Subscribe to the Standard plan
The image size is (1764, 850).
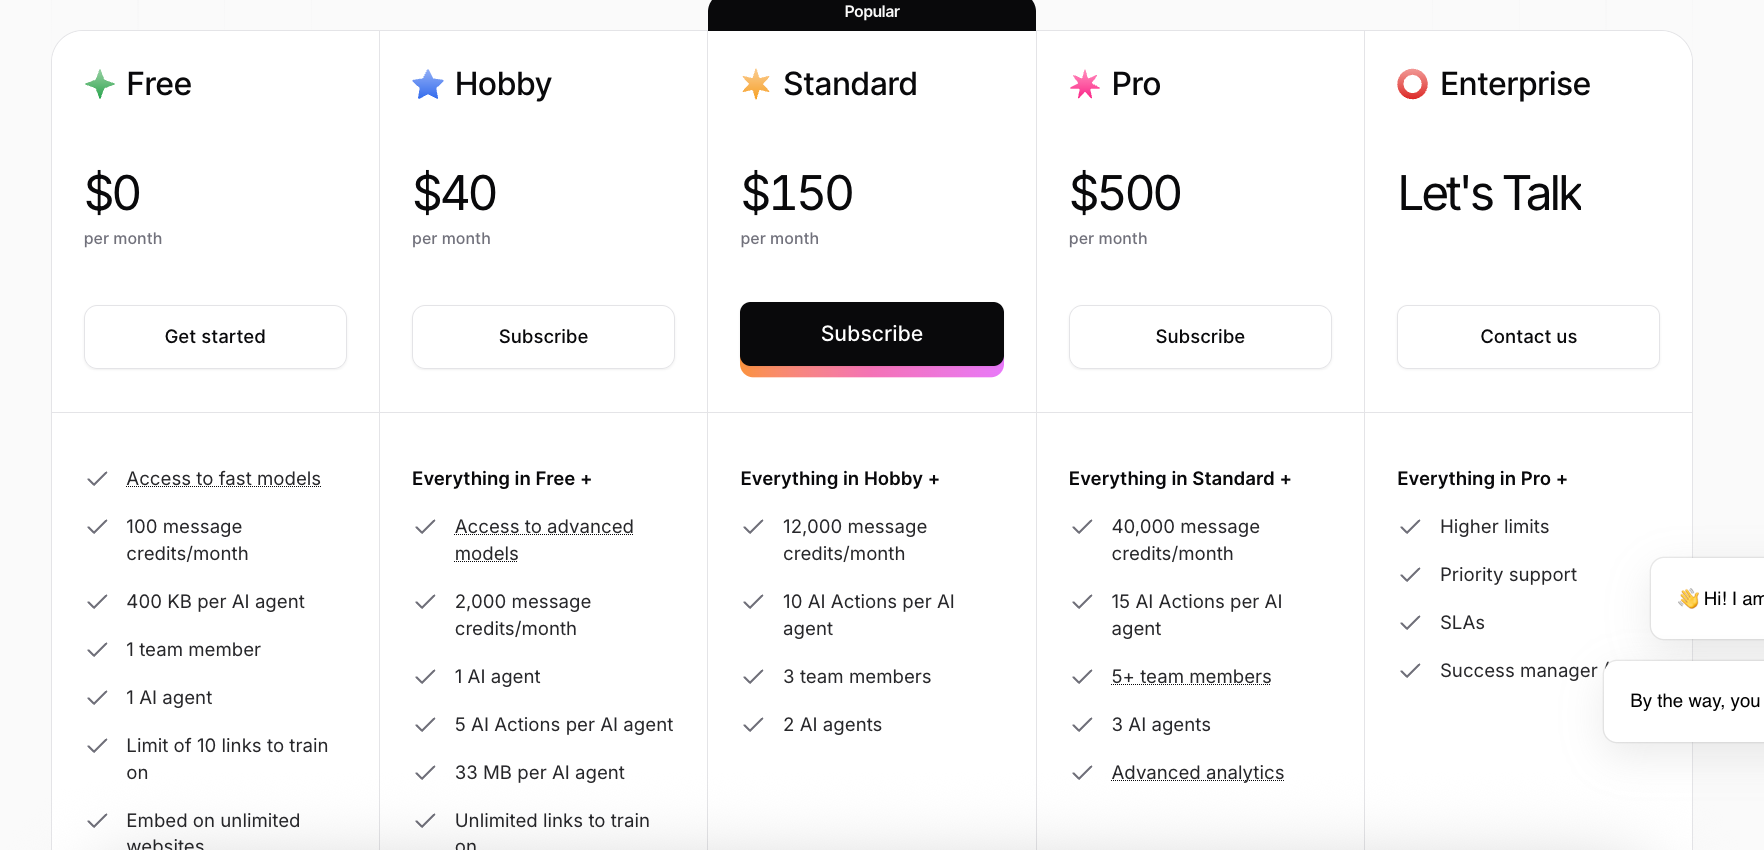pos(871,335)
